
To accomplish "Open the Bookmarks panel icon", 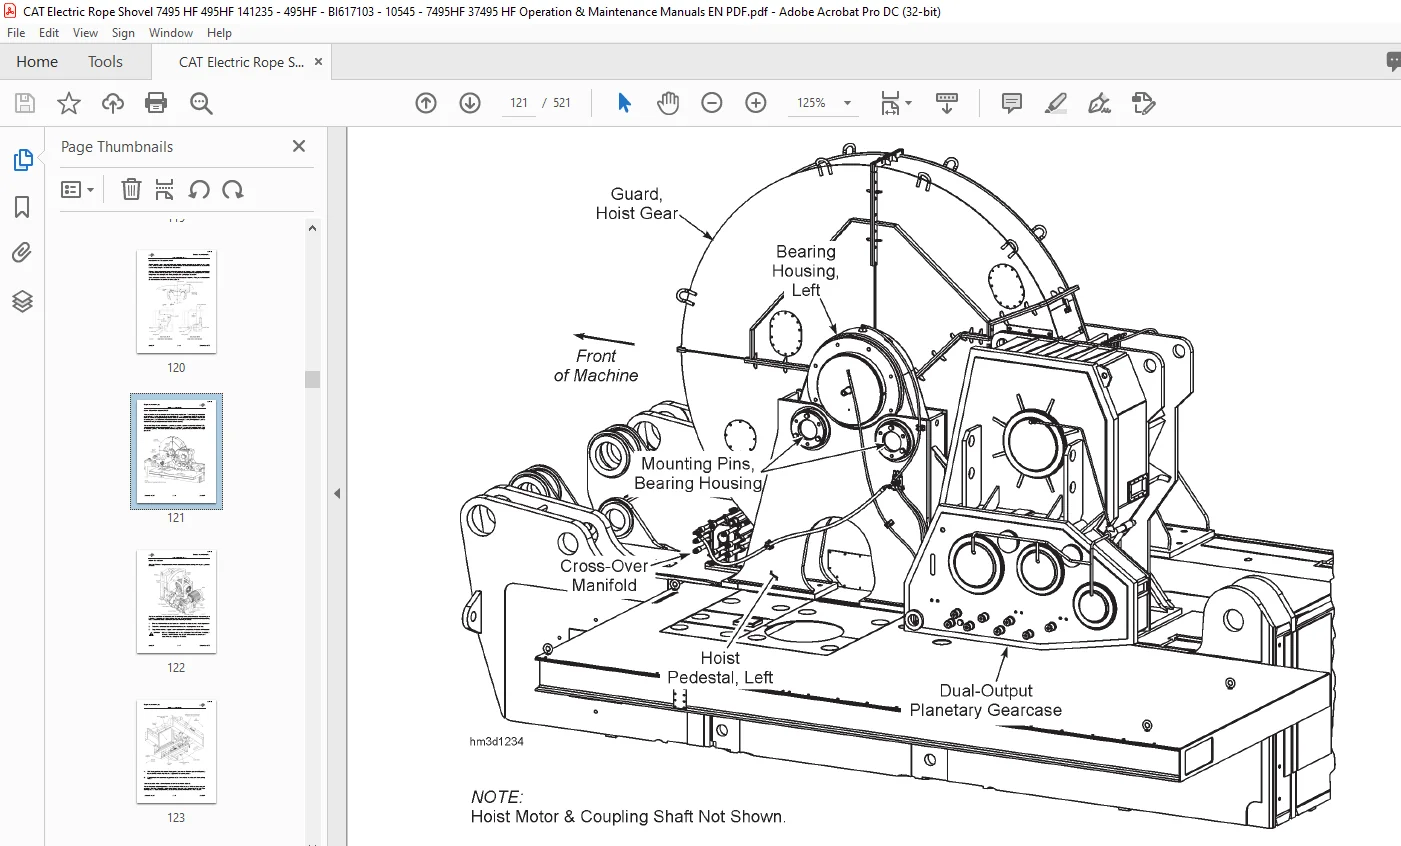I will [x=22, y=207].
